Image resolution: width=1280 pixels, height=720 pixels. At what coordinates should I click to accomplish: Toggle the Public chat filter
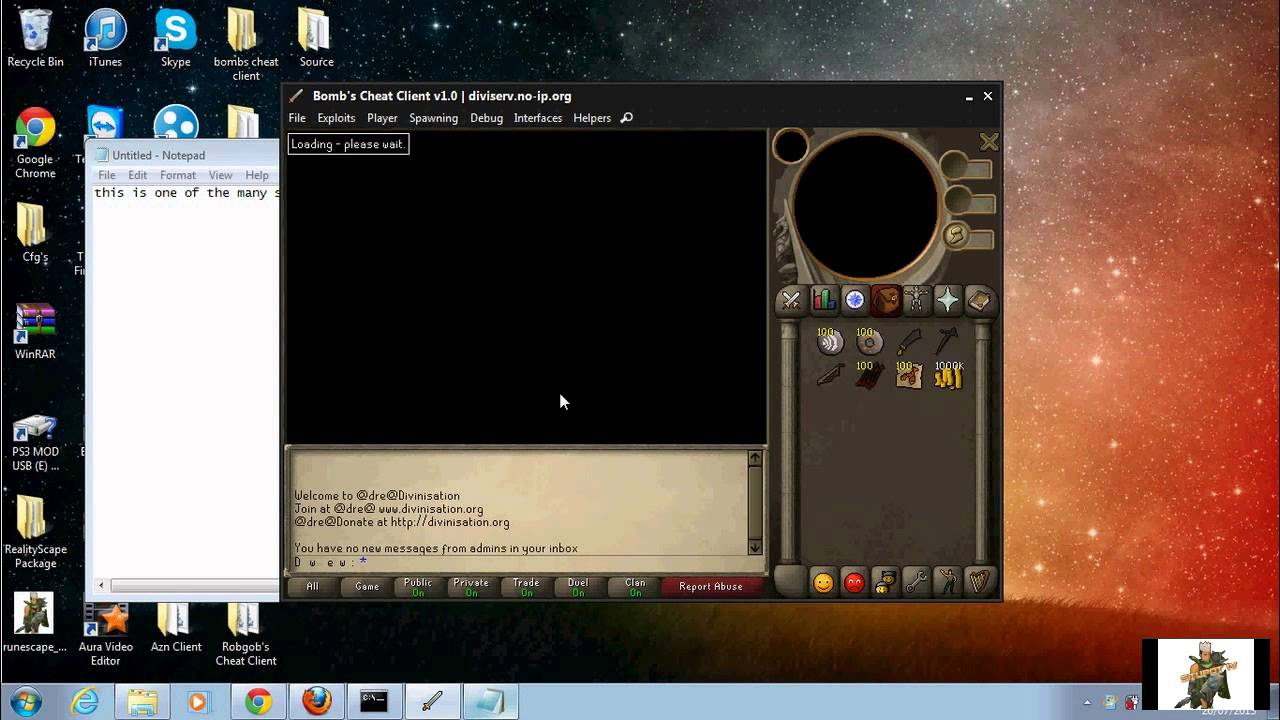[418, 587]
